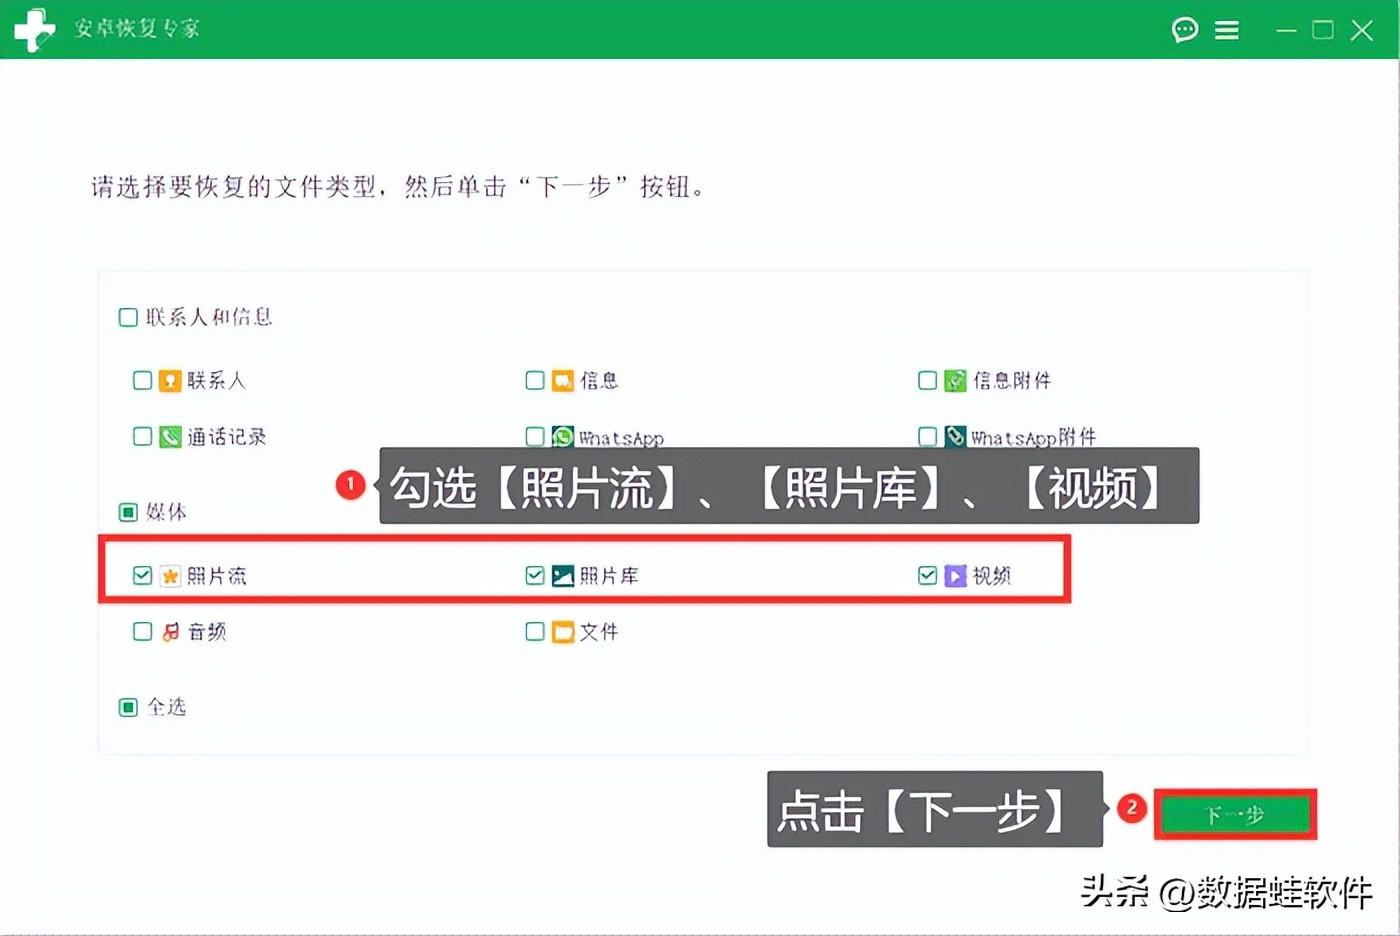Toggle the 联系人和信息 group checkbox
The image size is (1400, 936).
click(x=128, y=318)
